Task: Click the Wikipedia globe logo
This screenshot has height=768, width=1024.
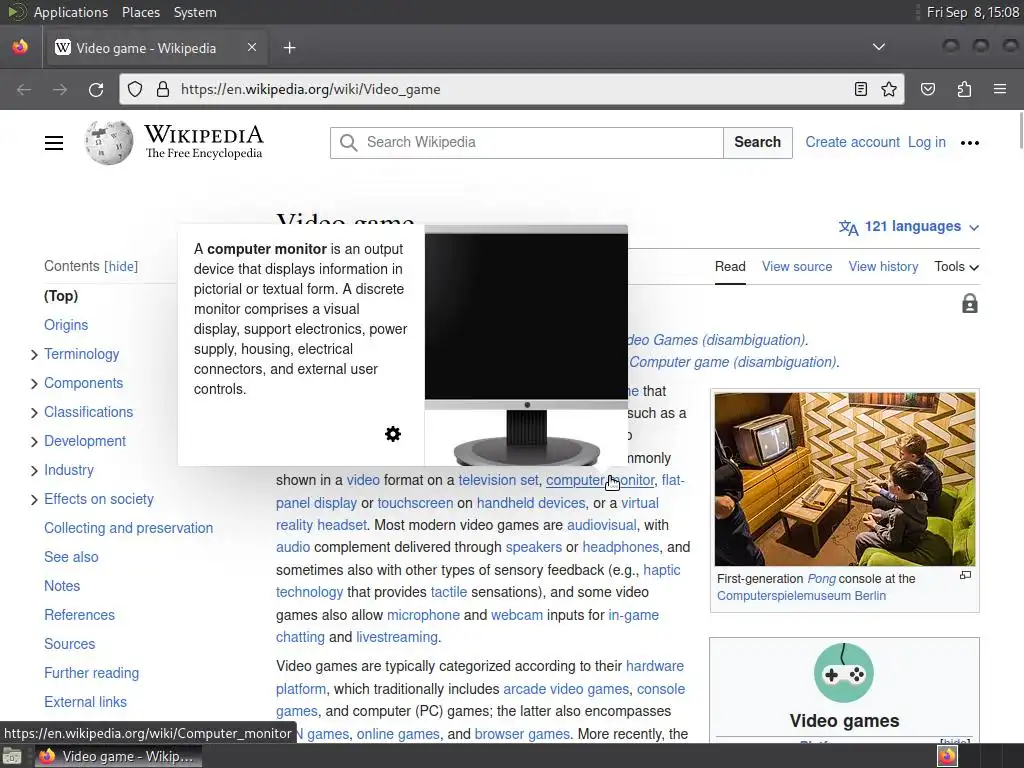Action: pos(108,142)
